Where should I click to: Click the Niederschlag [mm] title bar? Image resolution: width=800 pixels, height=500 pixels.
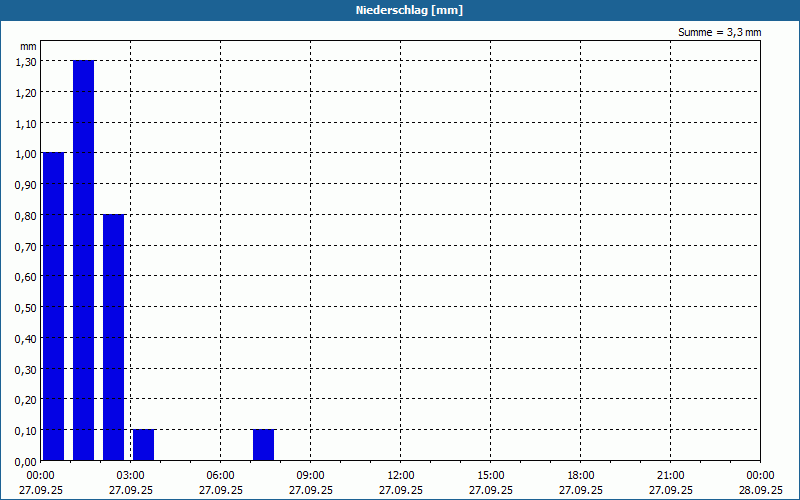point(400,10)
